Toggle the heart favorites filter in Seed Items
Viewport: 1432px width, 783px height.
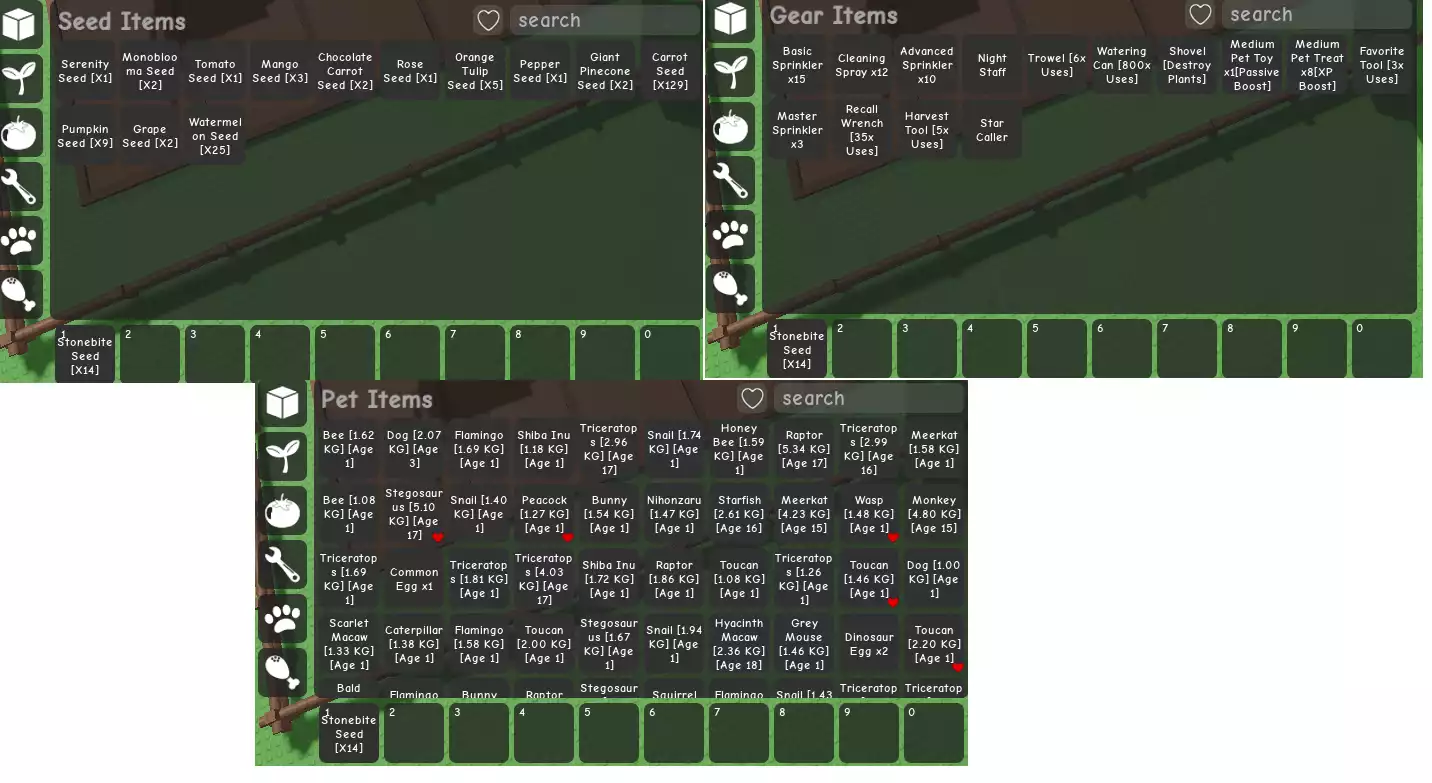coord(488,21)
